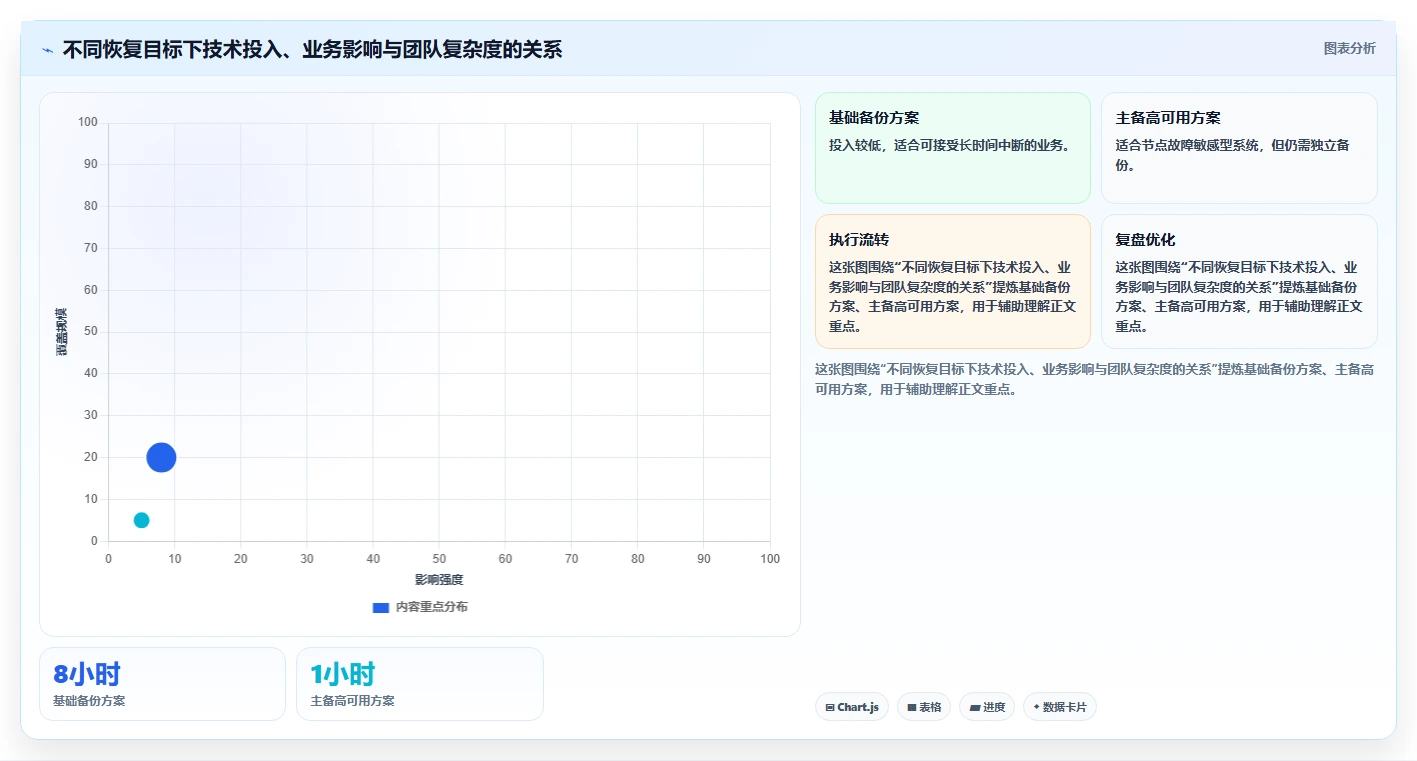Image resolution: width=1417 pixels, height=761 pixels.
Task: Open the 主备高可用方案 card at top right
Action: pos(1239,148)
